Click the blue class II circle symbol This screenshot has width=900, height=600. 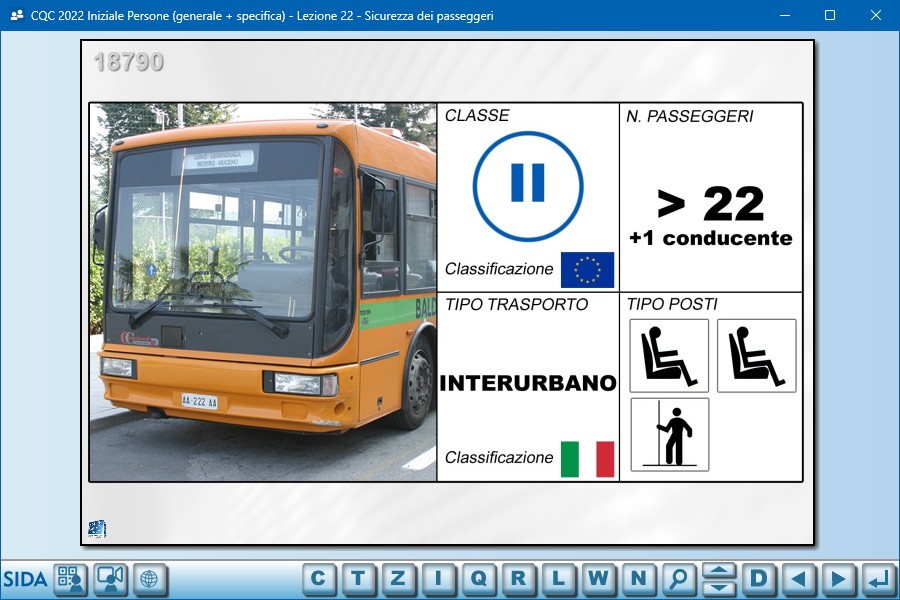click(527, 185)
